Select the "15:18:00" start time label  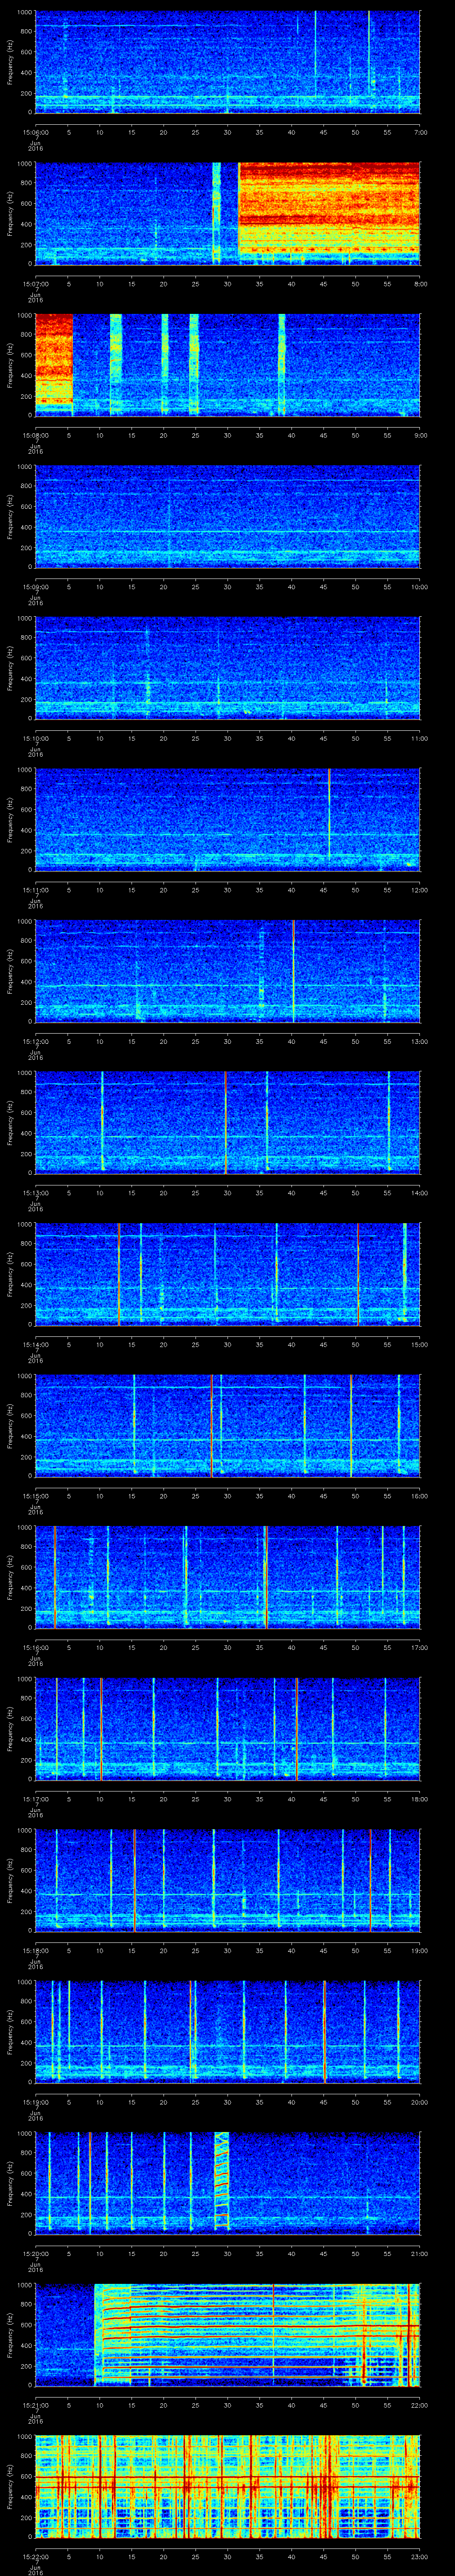[36, 1950]
